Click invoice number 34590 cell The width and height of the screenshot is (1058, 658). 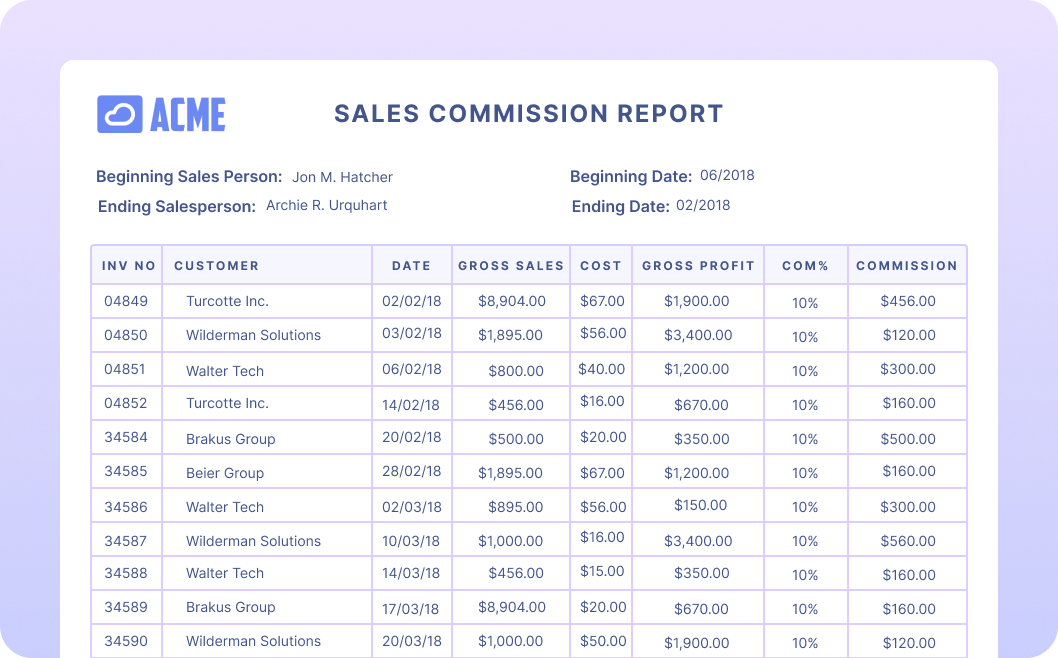126,641
